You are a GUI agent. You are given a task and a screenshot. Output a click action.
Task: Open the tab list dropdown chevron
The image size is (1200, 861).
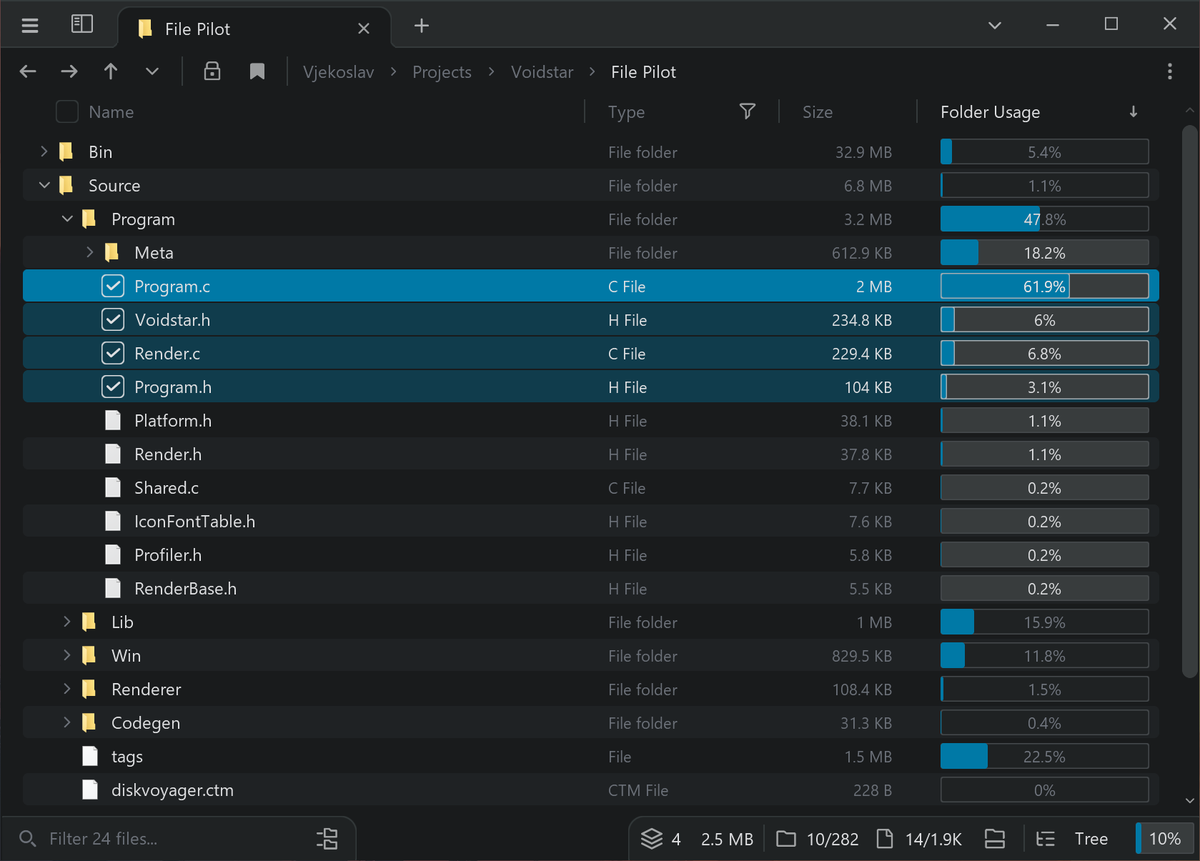[994, 25]
